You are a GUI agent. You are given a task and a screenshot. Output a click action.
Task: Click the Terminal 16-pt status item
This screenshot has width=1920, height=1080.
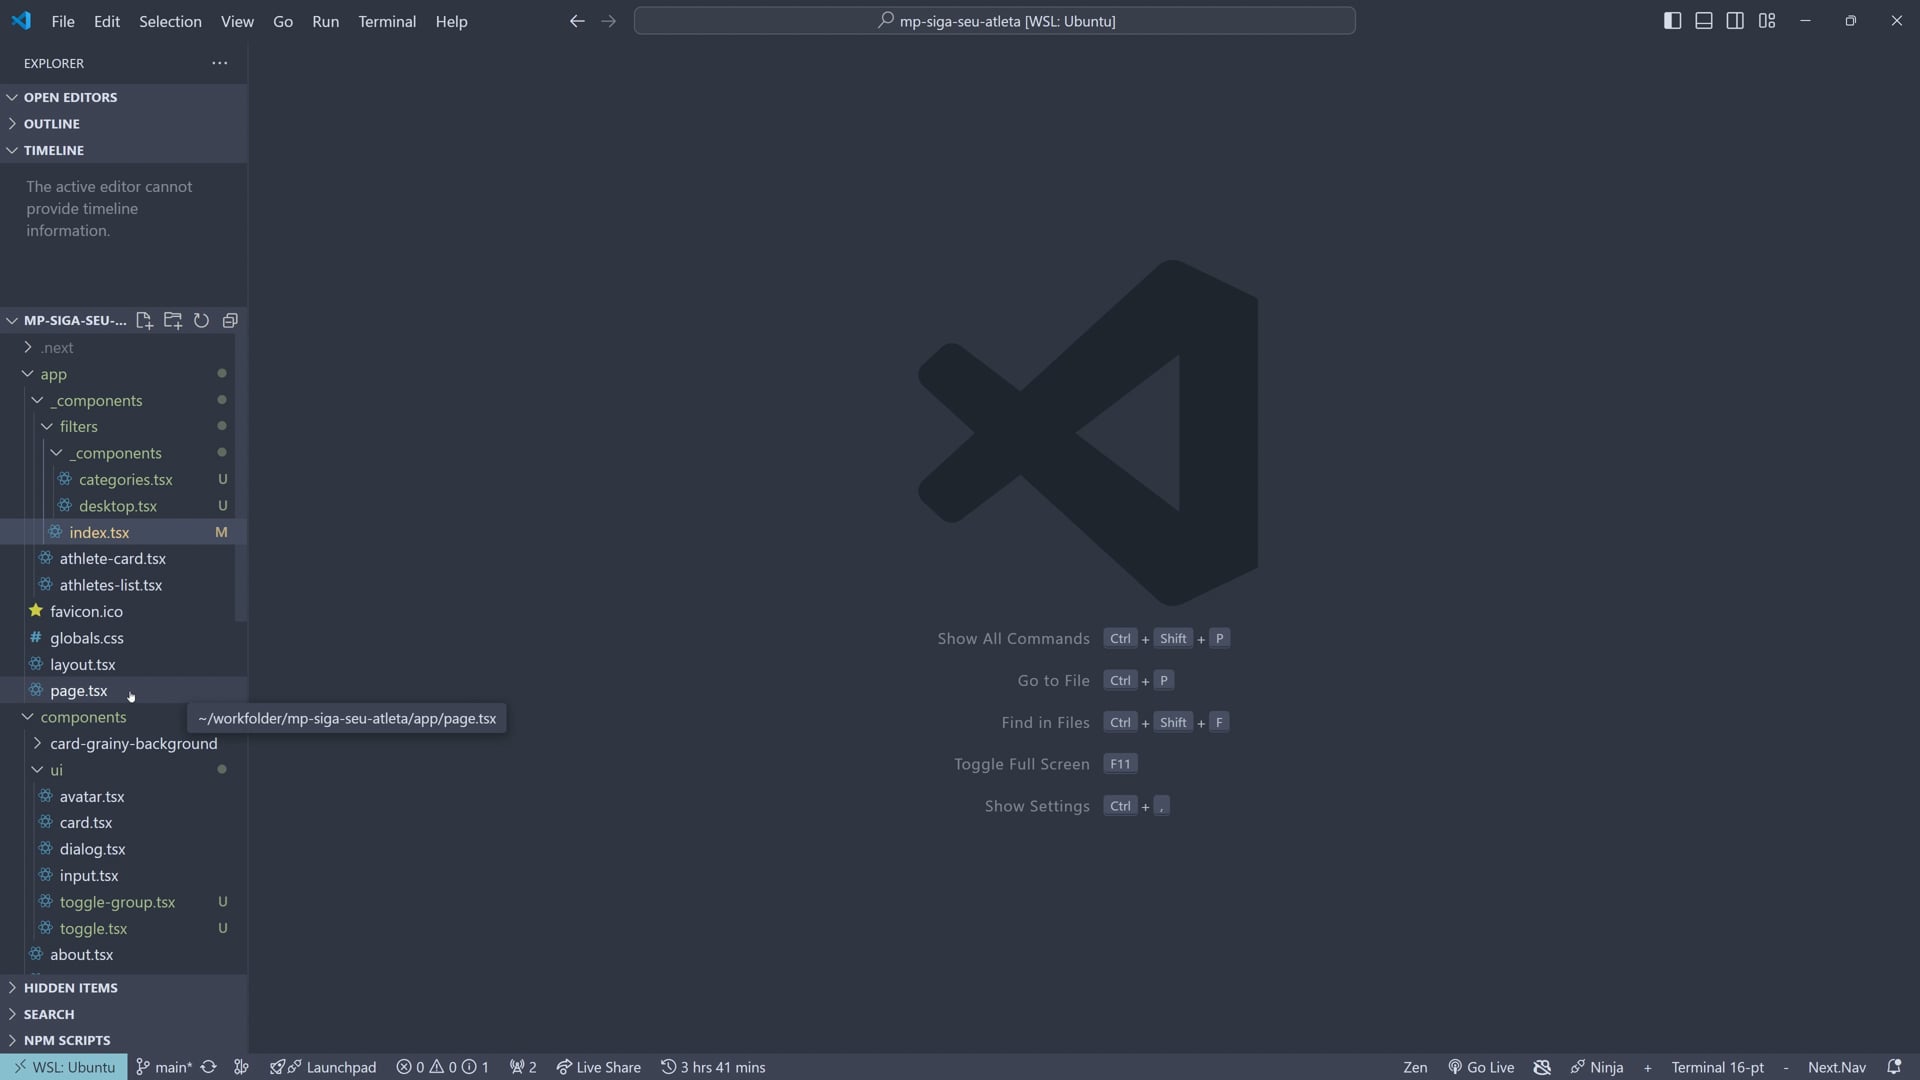[1717, 1067]
